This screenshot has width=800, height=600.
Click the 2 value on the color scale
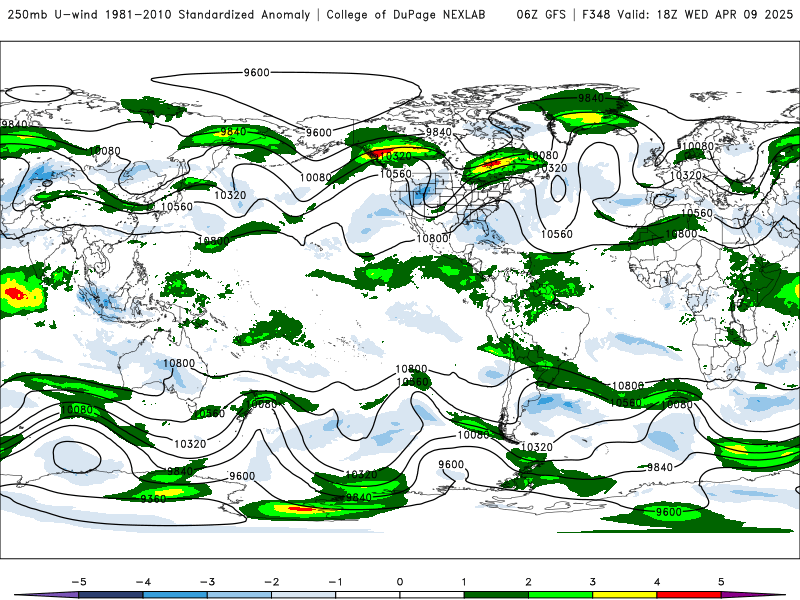click(x=528, y=582)
